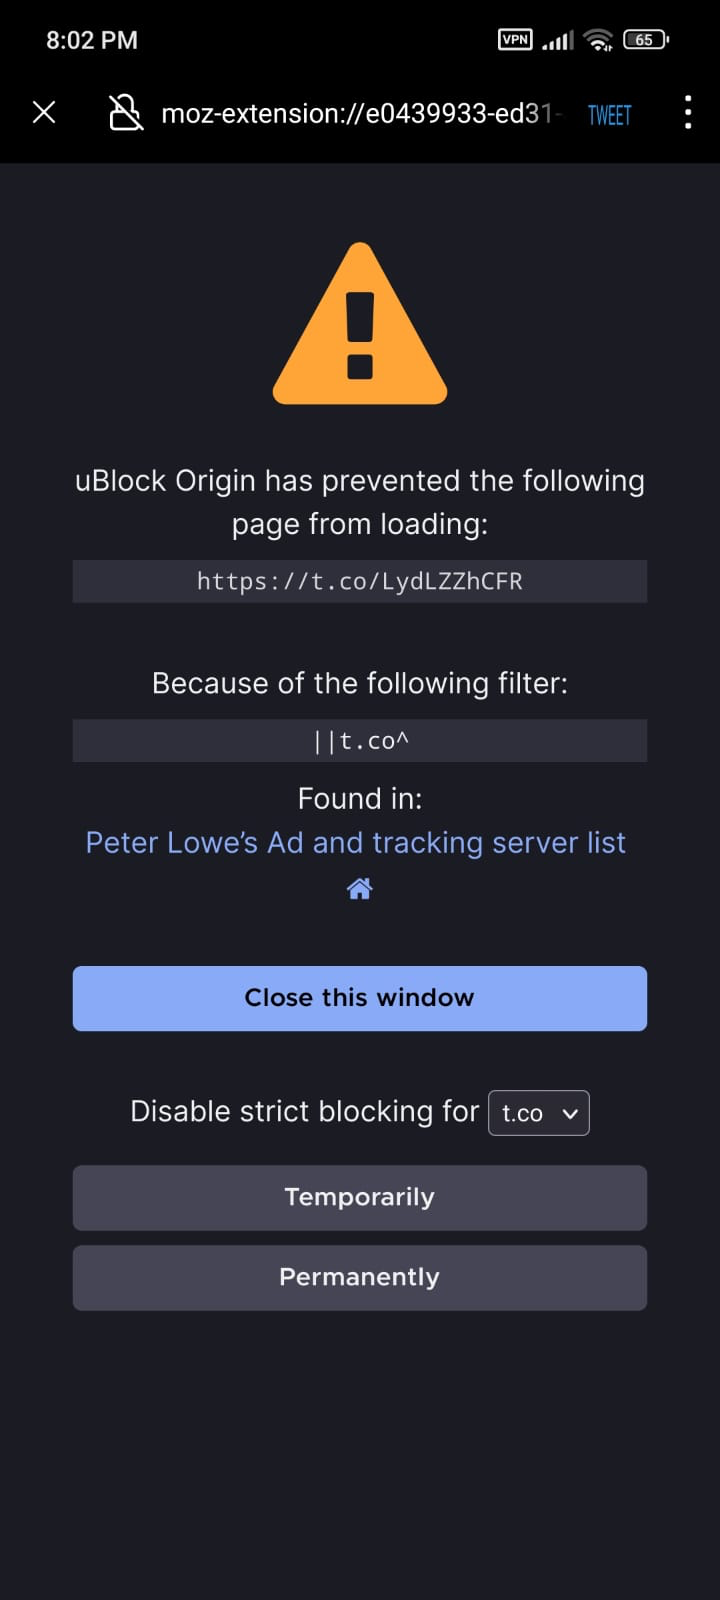Viewport: 720px width, 1600px height.
Task: Tap the blocked URL https://t.co/LydLZZhCFR
Action: pos(359,581)
